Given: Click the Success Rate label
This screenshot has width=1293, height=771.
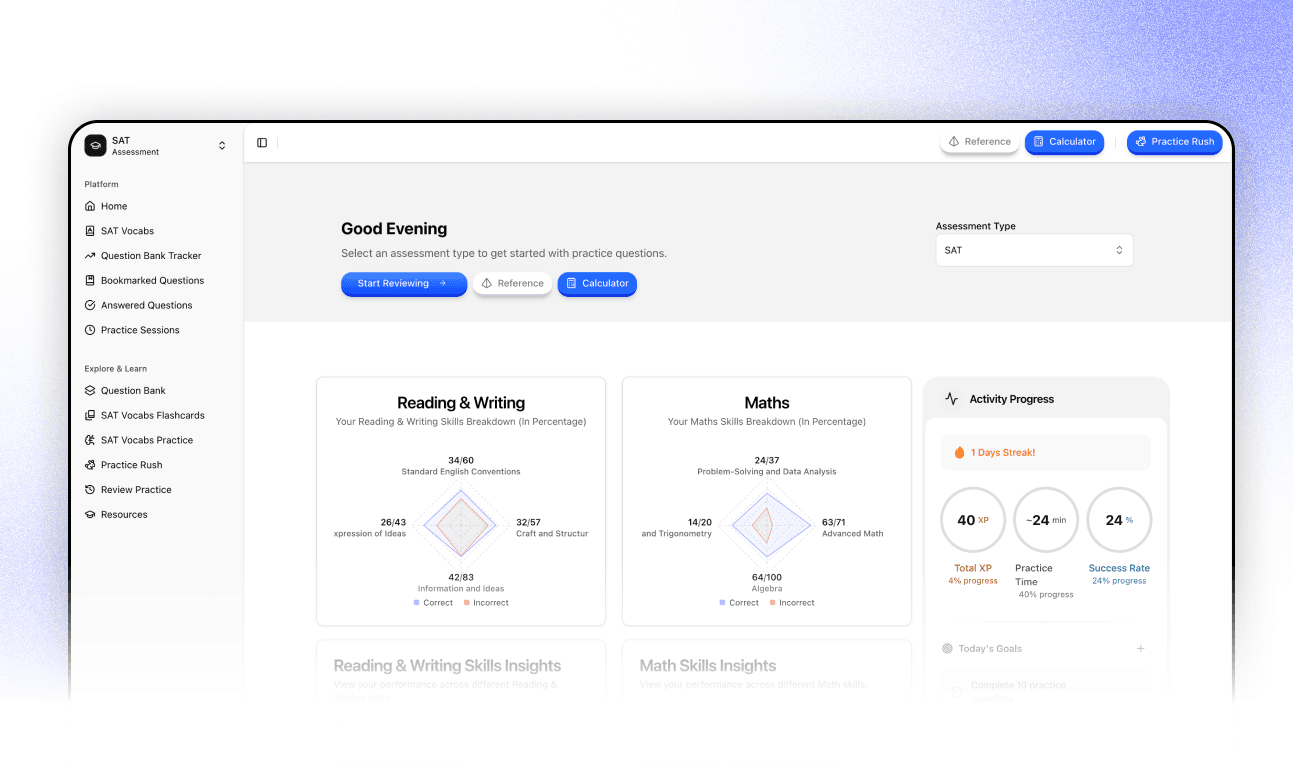Looking at the screenshot, I should tap(1119, 568).
